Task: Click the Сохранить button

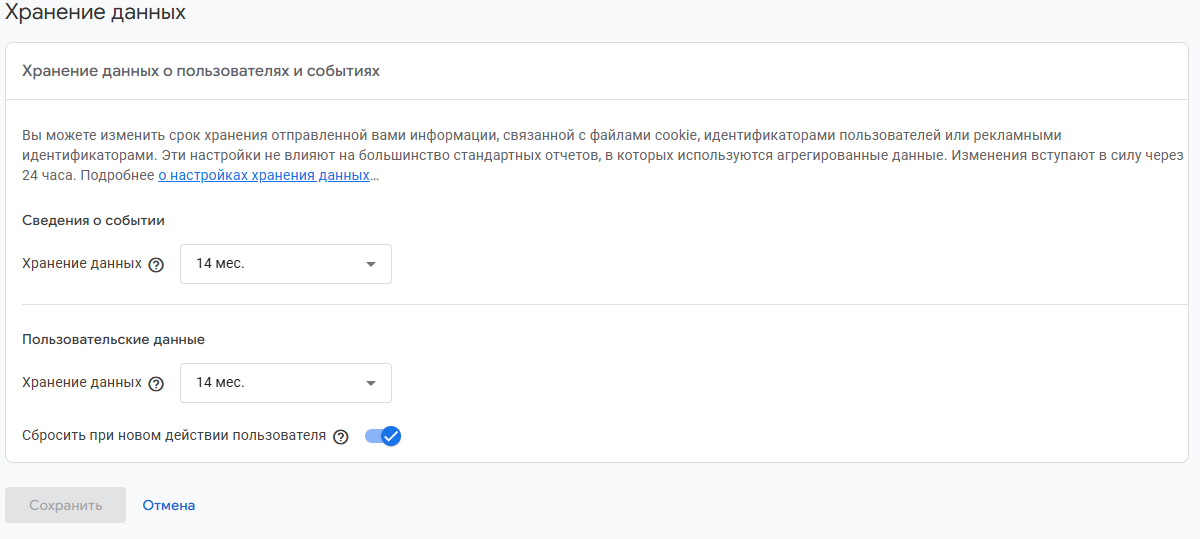Action: [x=66, y=505]
